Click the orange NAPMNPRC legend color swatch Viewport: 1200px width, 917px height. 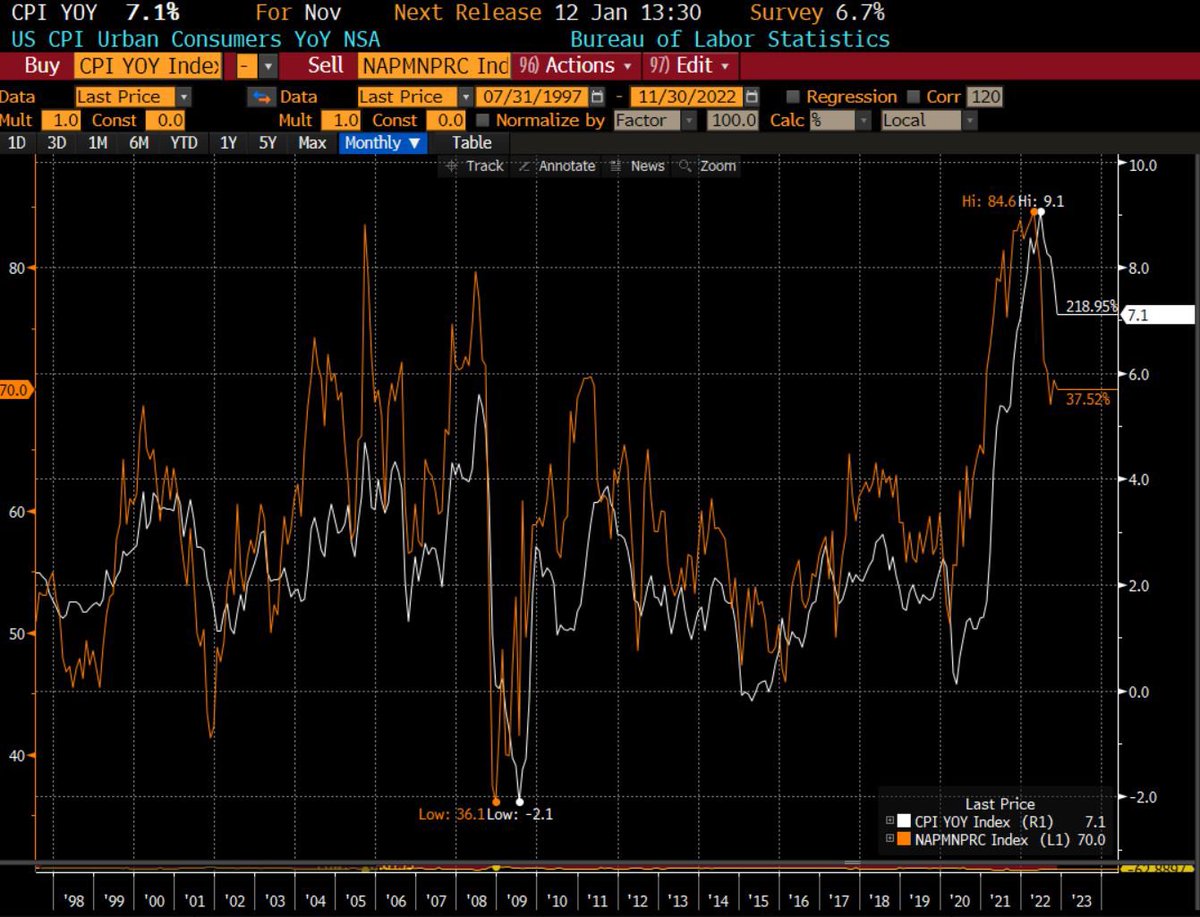[904, 840]
